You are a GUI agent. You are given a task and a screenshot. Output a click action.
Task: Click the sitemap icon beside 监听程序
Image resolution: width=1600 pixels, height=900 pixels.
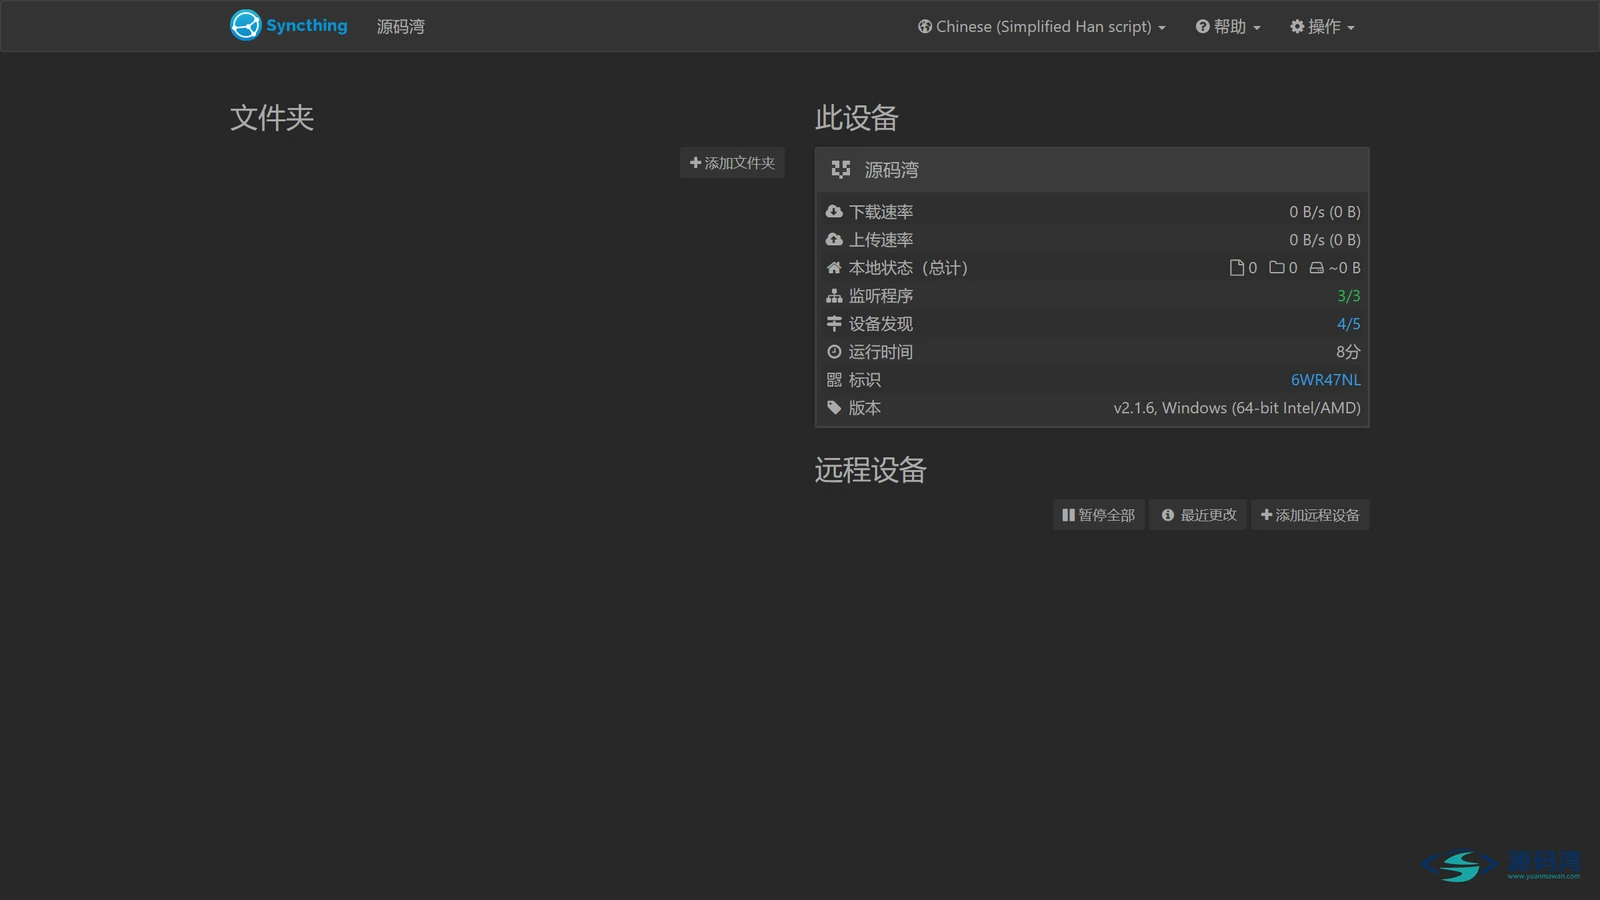click(834, 296)
